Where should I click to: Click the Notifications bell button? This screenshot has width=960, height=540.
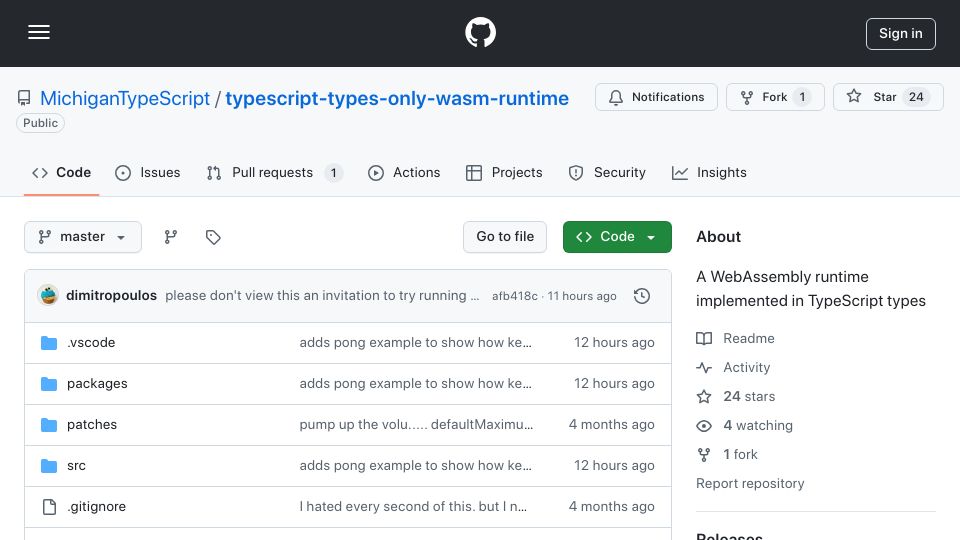(x=656, y=97)
